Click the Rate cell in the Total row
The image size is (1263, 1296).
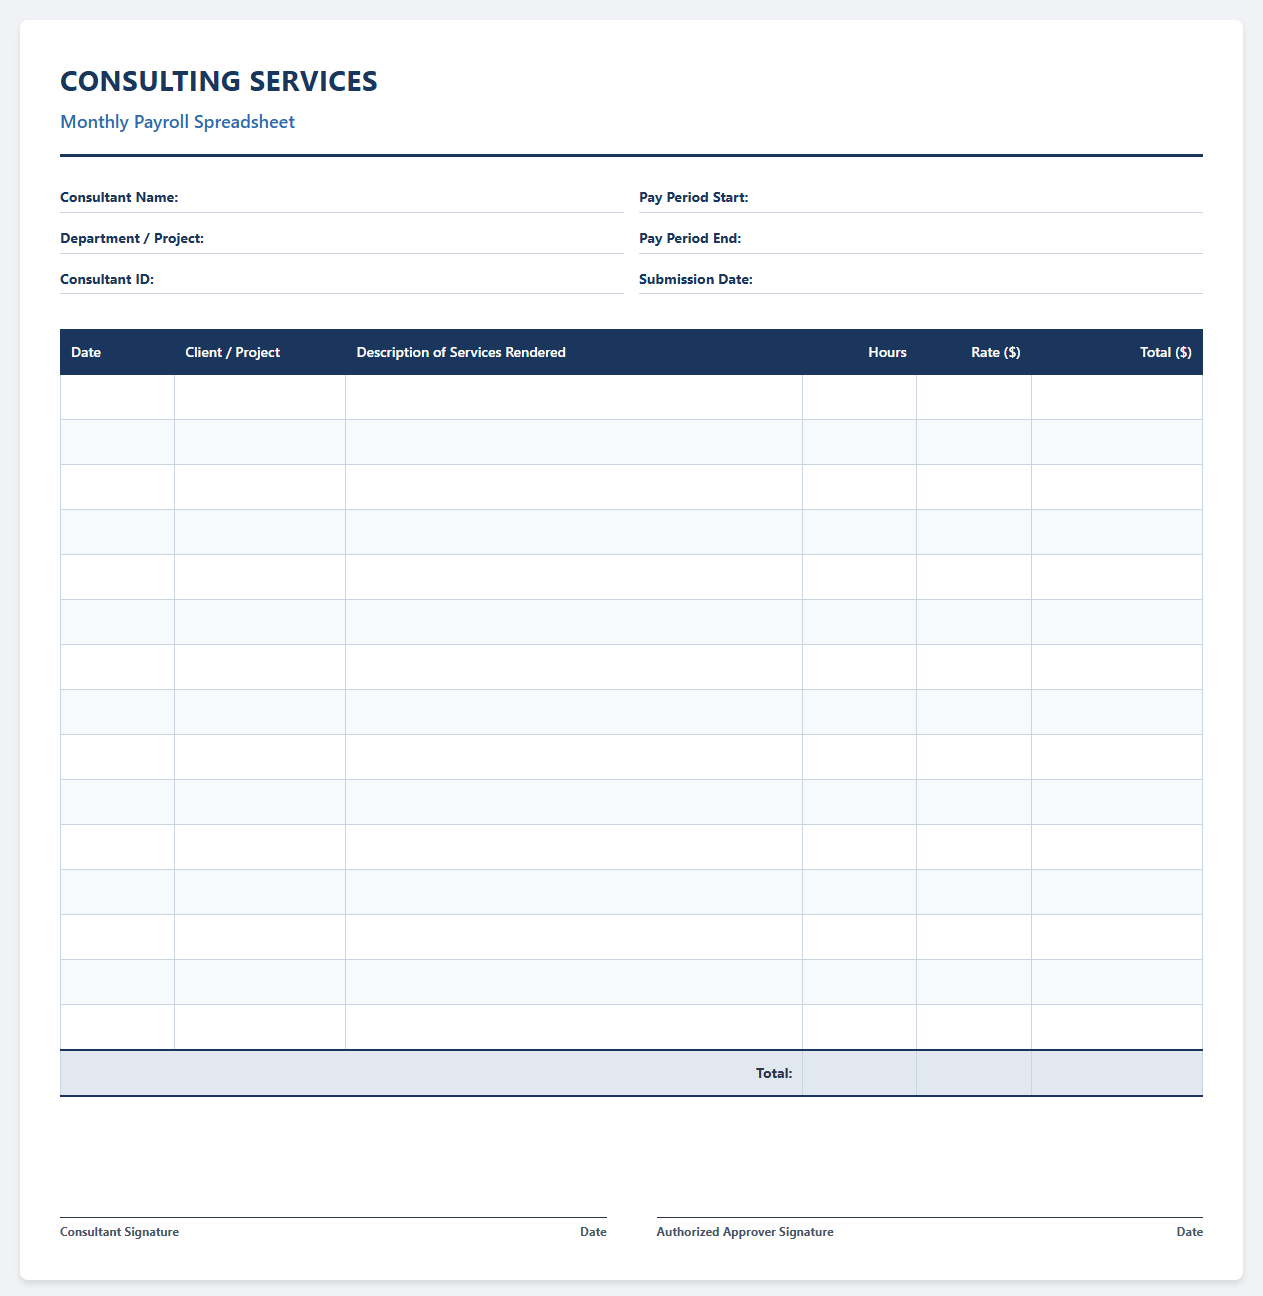(x=974, y=1073)
